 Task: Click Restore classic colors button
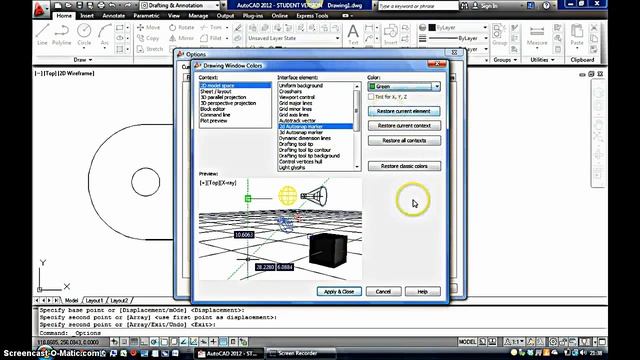[404, 166]
